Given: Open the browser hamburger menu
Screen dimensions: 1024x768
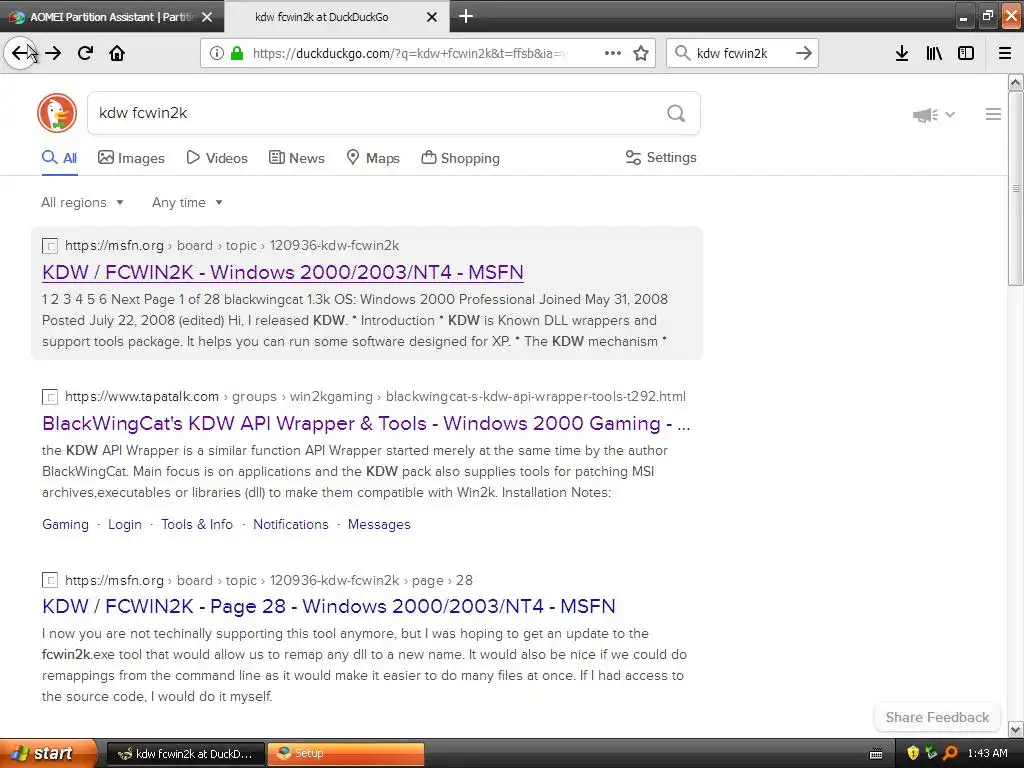Looking at the screenshot, I should pyautogui.click(x=1005, y=53).
